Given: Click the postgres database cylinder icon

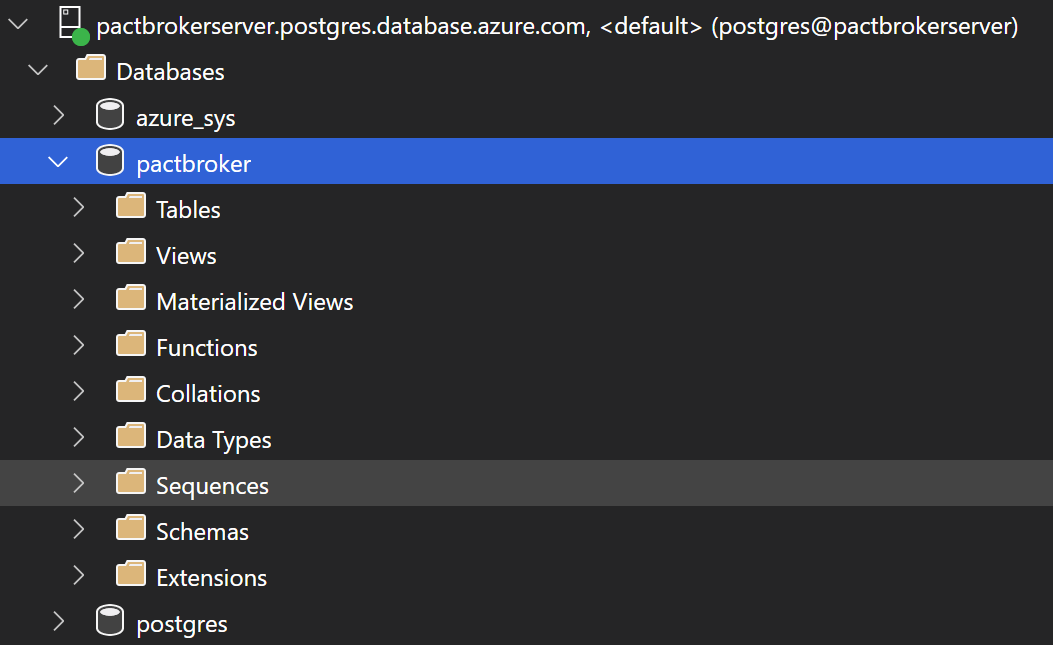Looking at the screenshot, I should [109, 620].
